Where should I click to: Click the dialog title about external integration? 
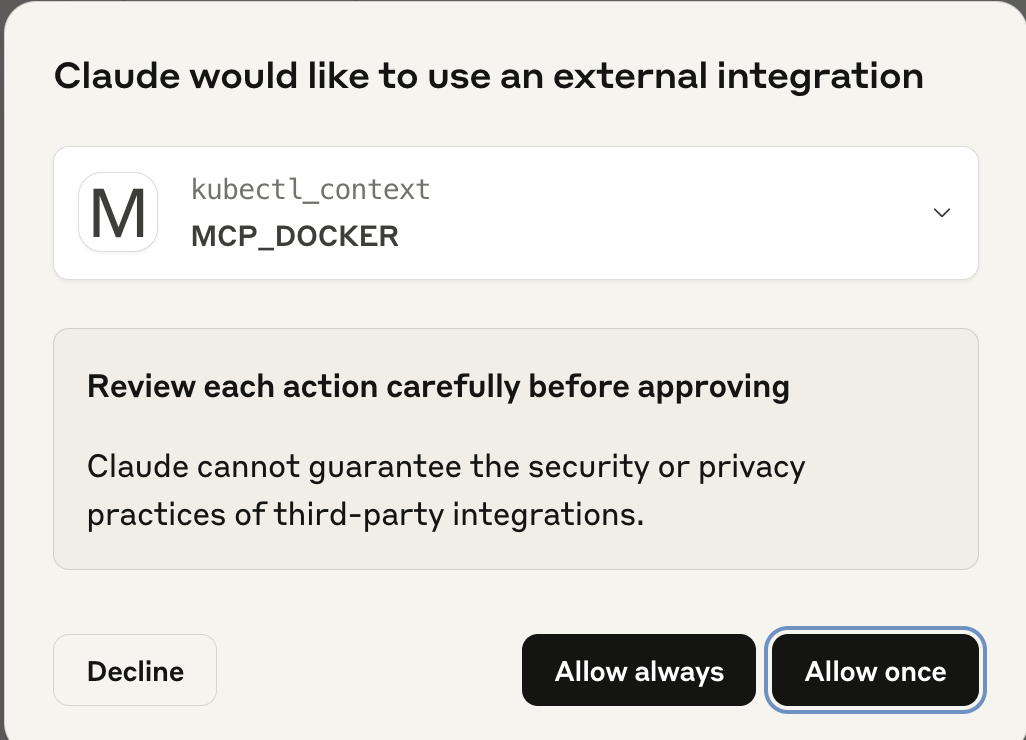pyautogui.click(x=489, y=76)
